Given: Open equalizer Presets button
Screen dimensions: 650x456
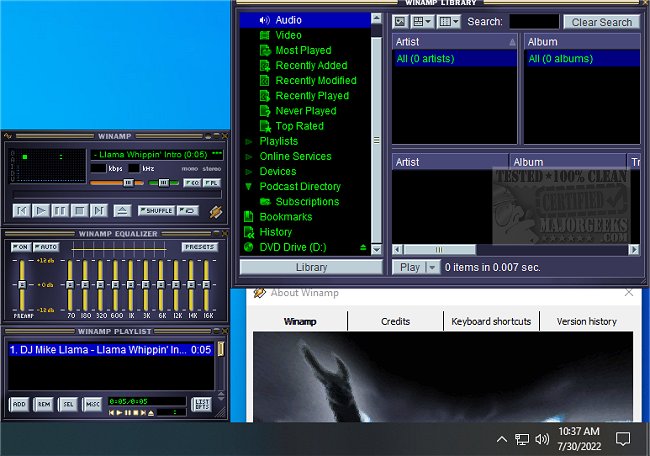Looking at the screenshot, I should [x=199, y=247].
